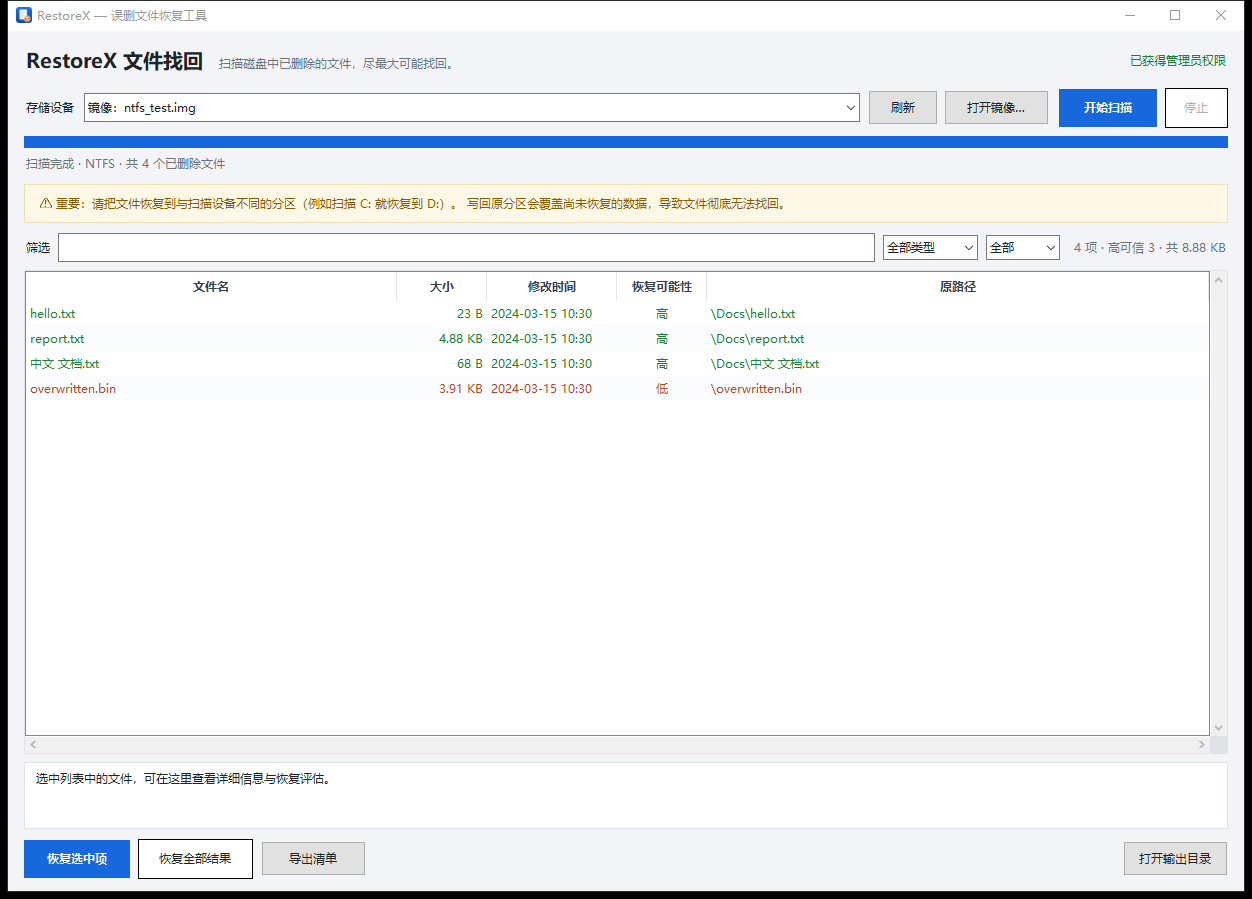Start scanning with 开始扫描 button

point(1108,108)
